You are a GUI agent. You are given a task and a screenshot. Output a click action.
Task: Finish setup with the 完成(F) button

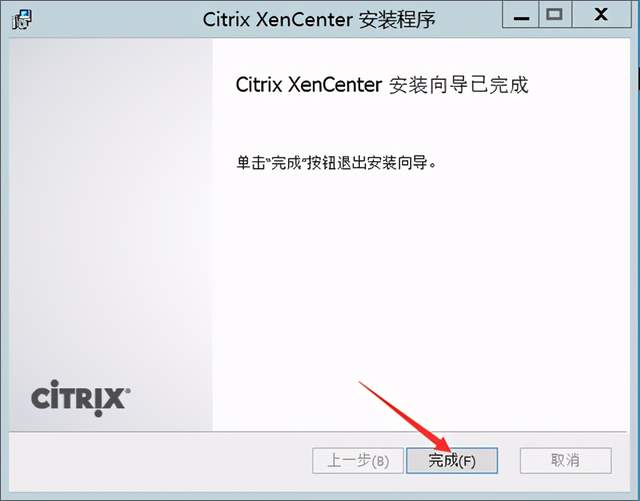[452, 461]
